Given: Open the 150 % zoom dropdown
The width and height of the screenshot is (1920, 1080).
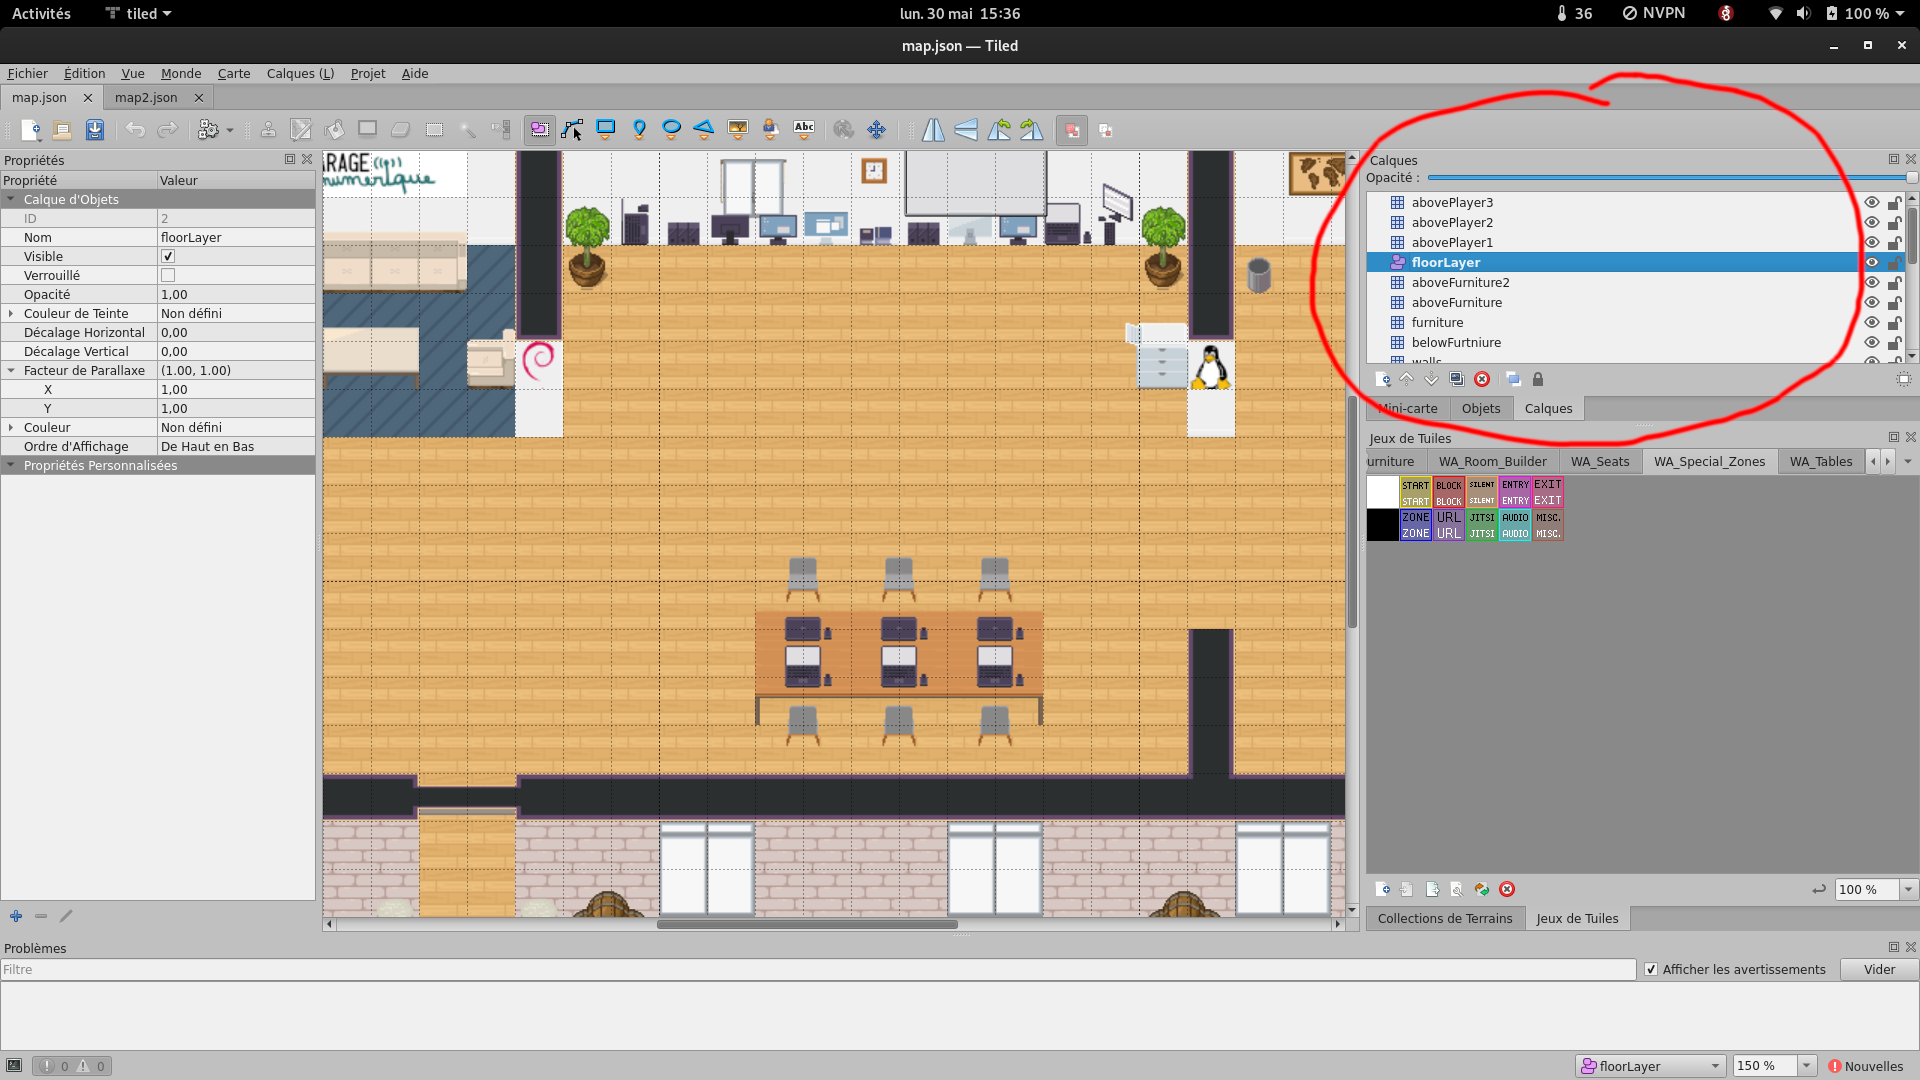Looking at the screenshot, I should (x=1807, y=1066).
